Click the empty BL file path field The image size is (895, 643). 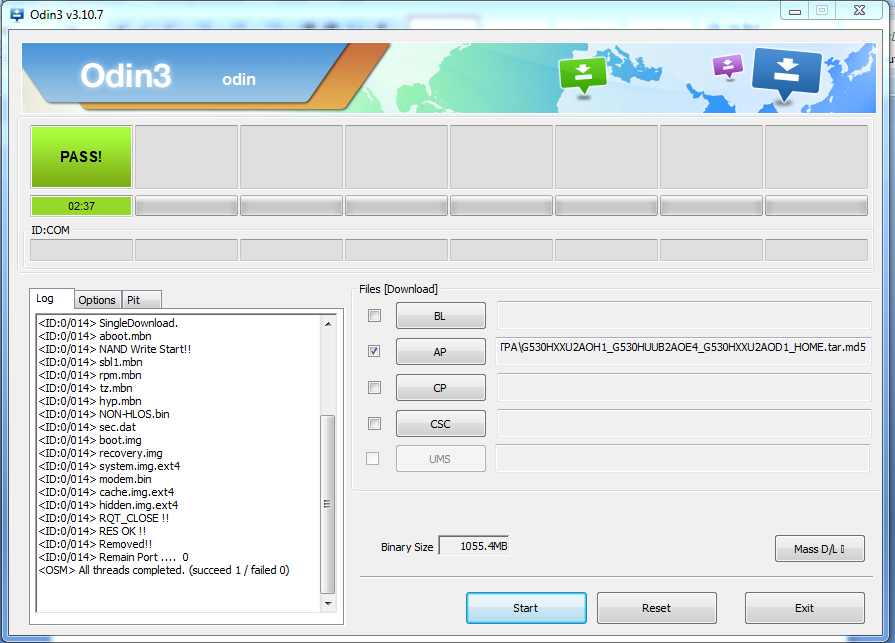684,315
